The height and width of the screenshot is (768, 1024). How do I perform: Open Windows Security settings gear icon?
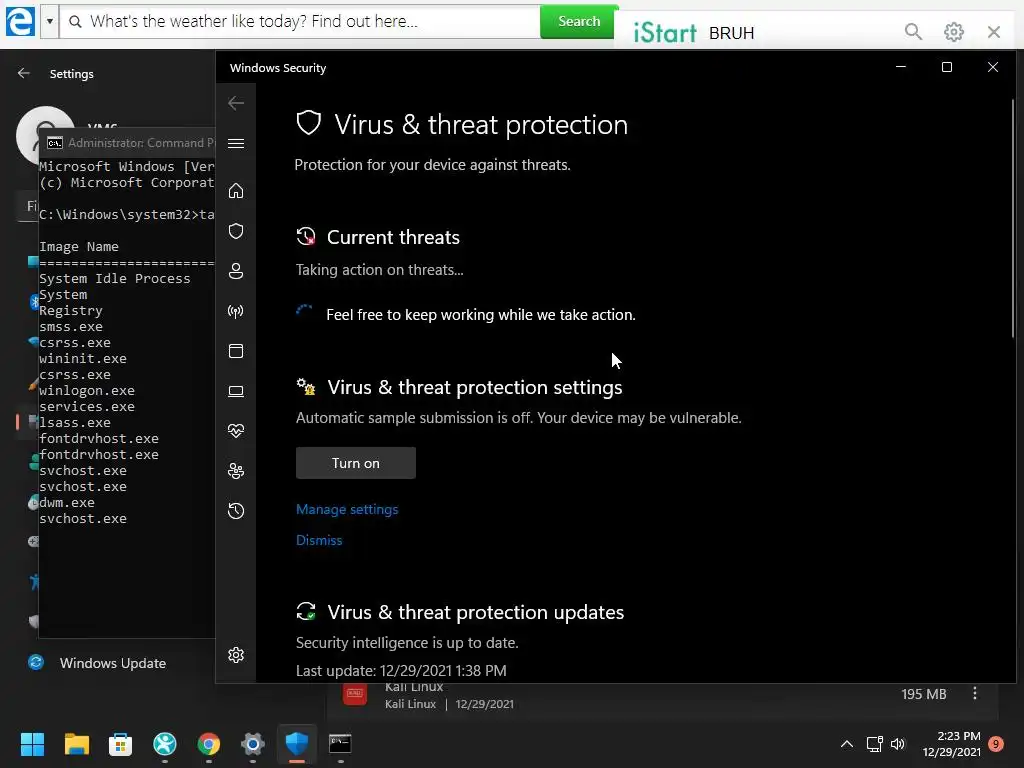pos(236,655)
